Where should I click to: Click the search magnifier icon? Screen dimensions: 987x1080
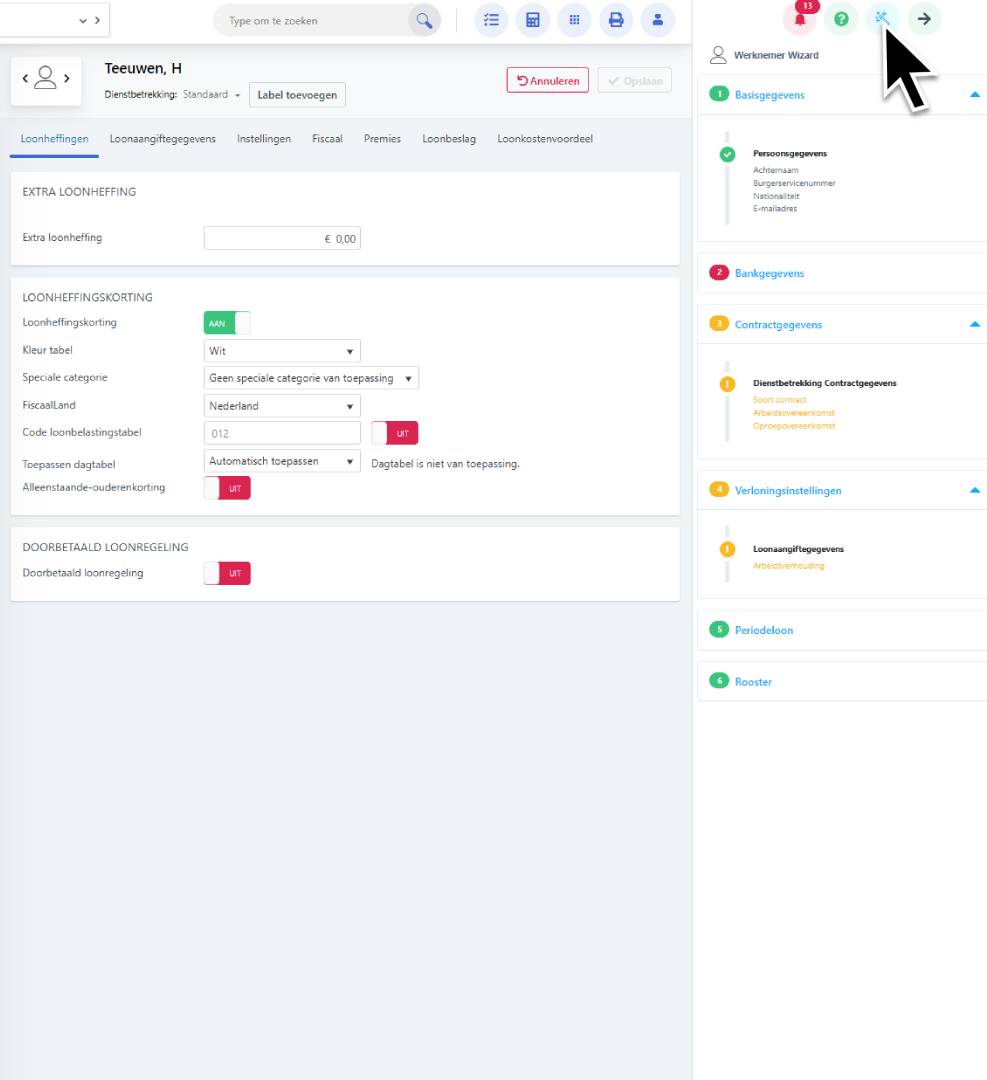pyautogui.click(x=424, y=20)
